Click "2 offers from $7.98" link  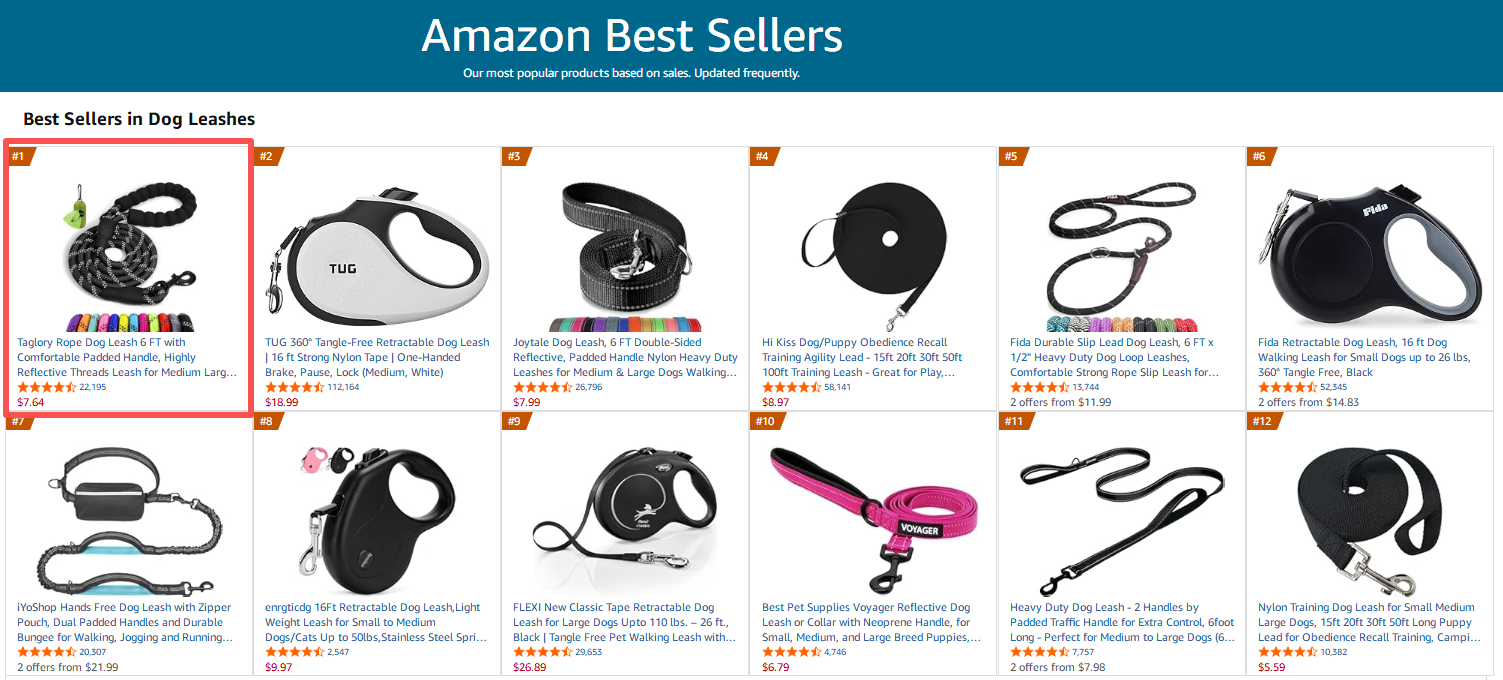pos(1060,667)
